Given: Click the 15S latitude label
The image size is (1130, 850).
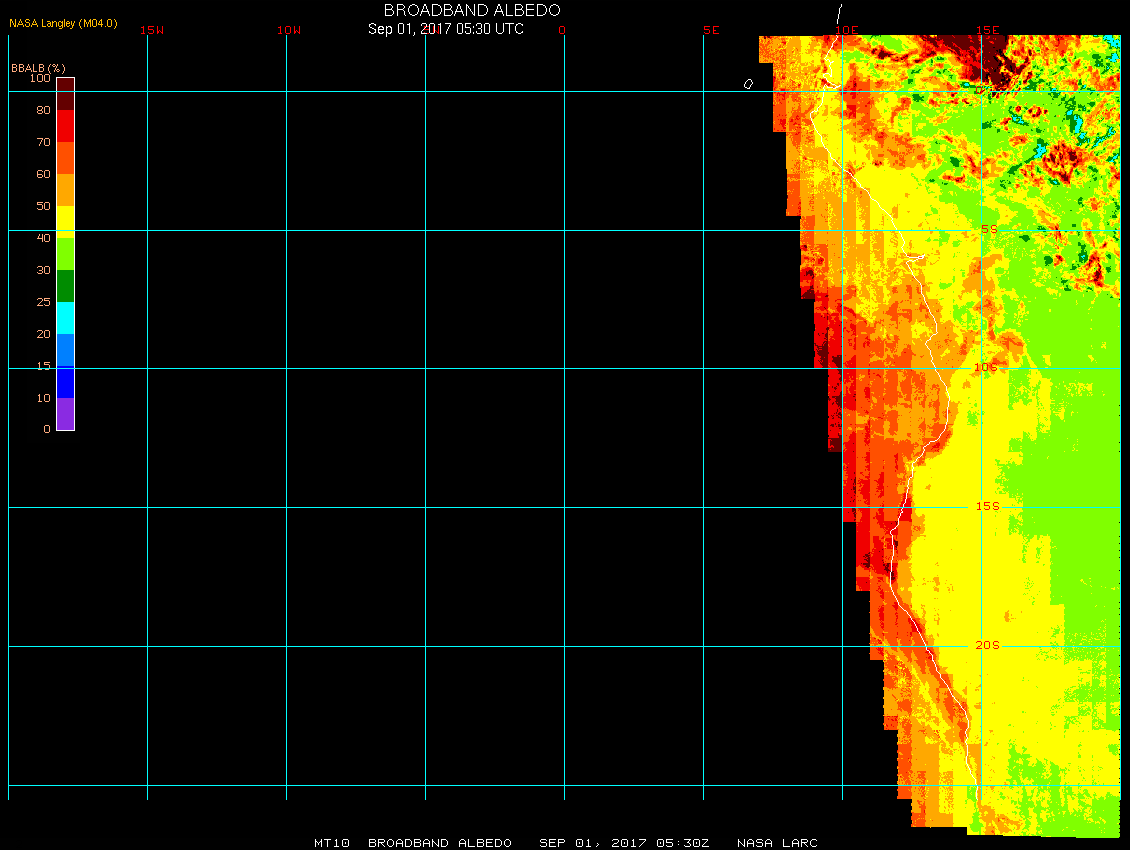Looking at the screenshot, I should (x=988, y=507).
